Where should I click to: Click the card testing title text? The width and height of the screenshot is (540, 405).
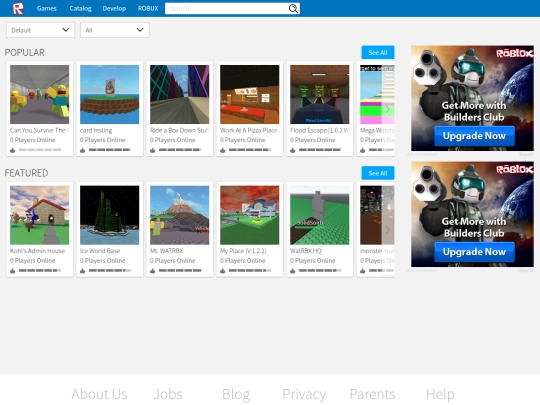tap(96, 131)
